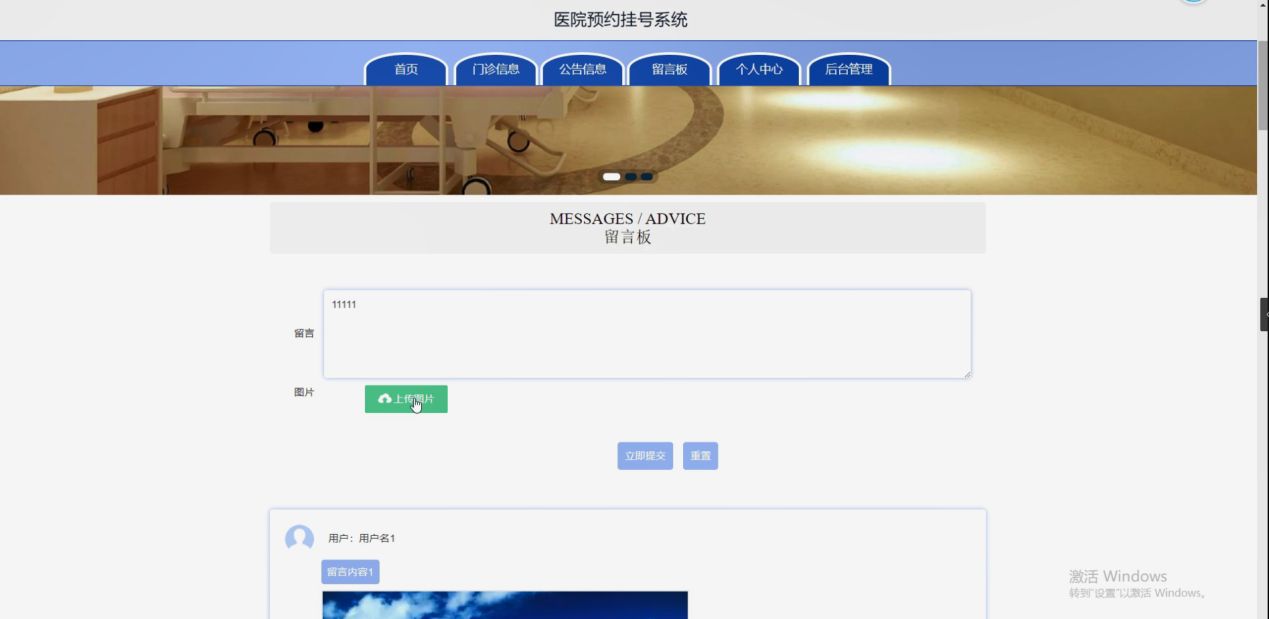Click the 医院预约挂号系统 site title
Image resolution: width=1269 pixels, height=619 pixels.
click(621, 20)
